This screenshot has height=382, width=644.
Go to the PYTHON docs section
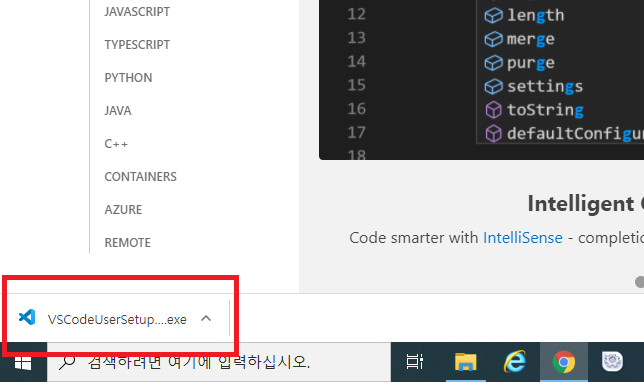[x=128, y=78]
